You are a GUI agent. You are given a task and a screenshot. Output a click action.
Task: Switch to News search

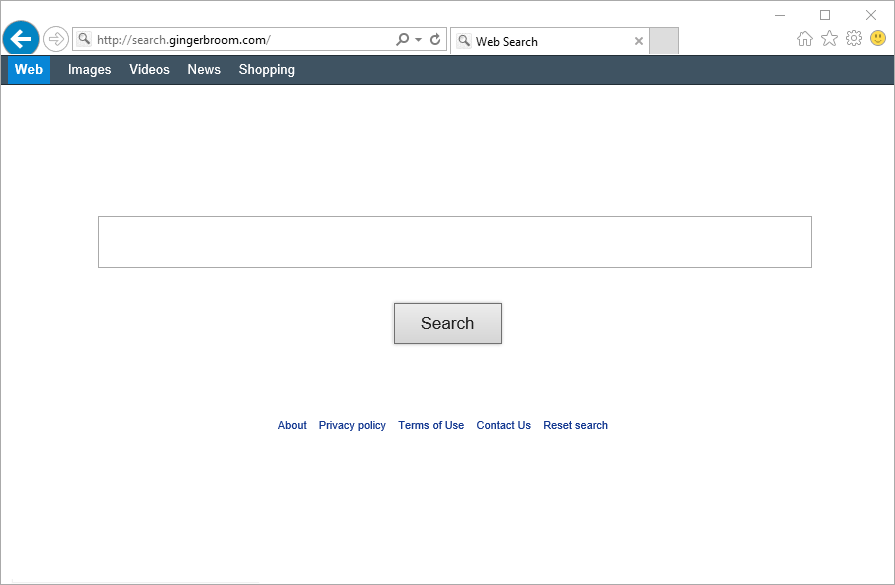[204, 70]
